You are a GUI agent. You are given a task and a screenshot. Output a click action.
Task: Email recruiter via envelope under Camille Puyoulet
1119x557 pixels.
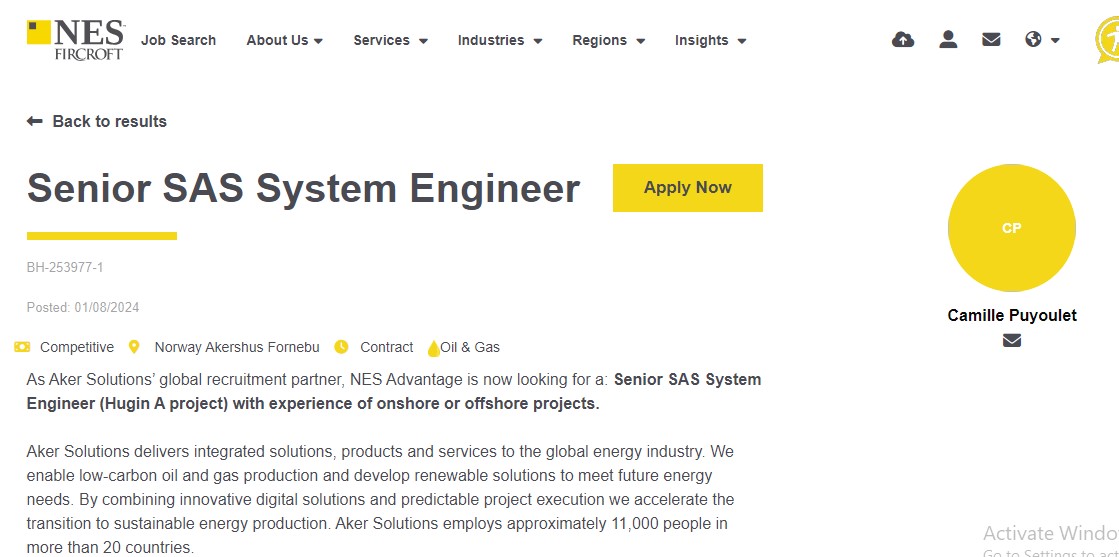[1011, 341]
